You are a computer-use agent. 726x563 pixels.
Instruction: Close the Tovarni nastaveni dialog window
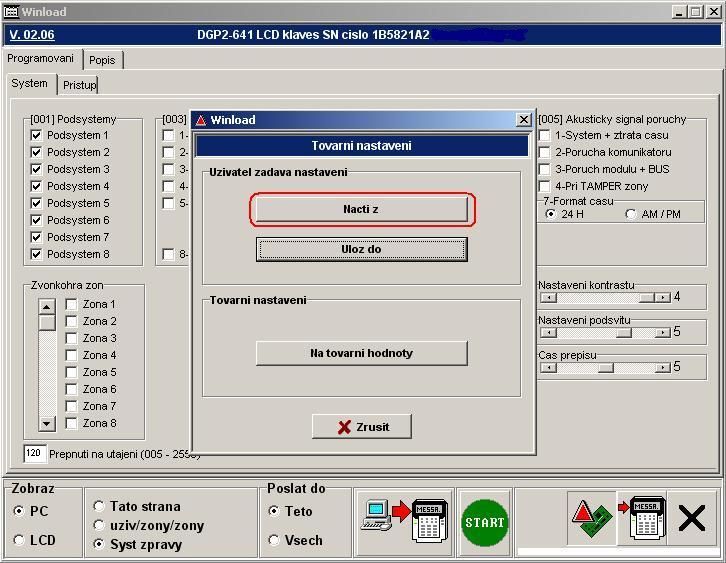522,120
